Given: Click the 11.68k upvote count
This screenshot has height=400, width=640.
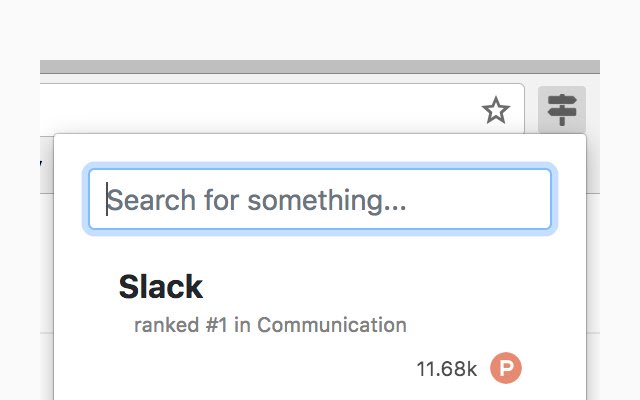Looking at the screenshot, I should (447, 369).
